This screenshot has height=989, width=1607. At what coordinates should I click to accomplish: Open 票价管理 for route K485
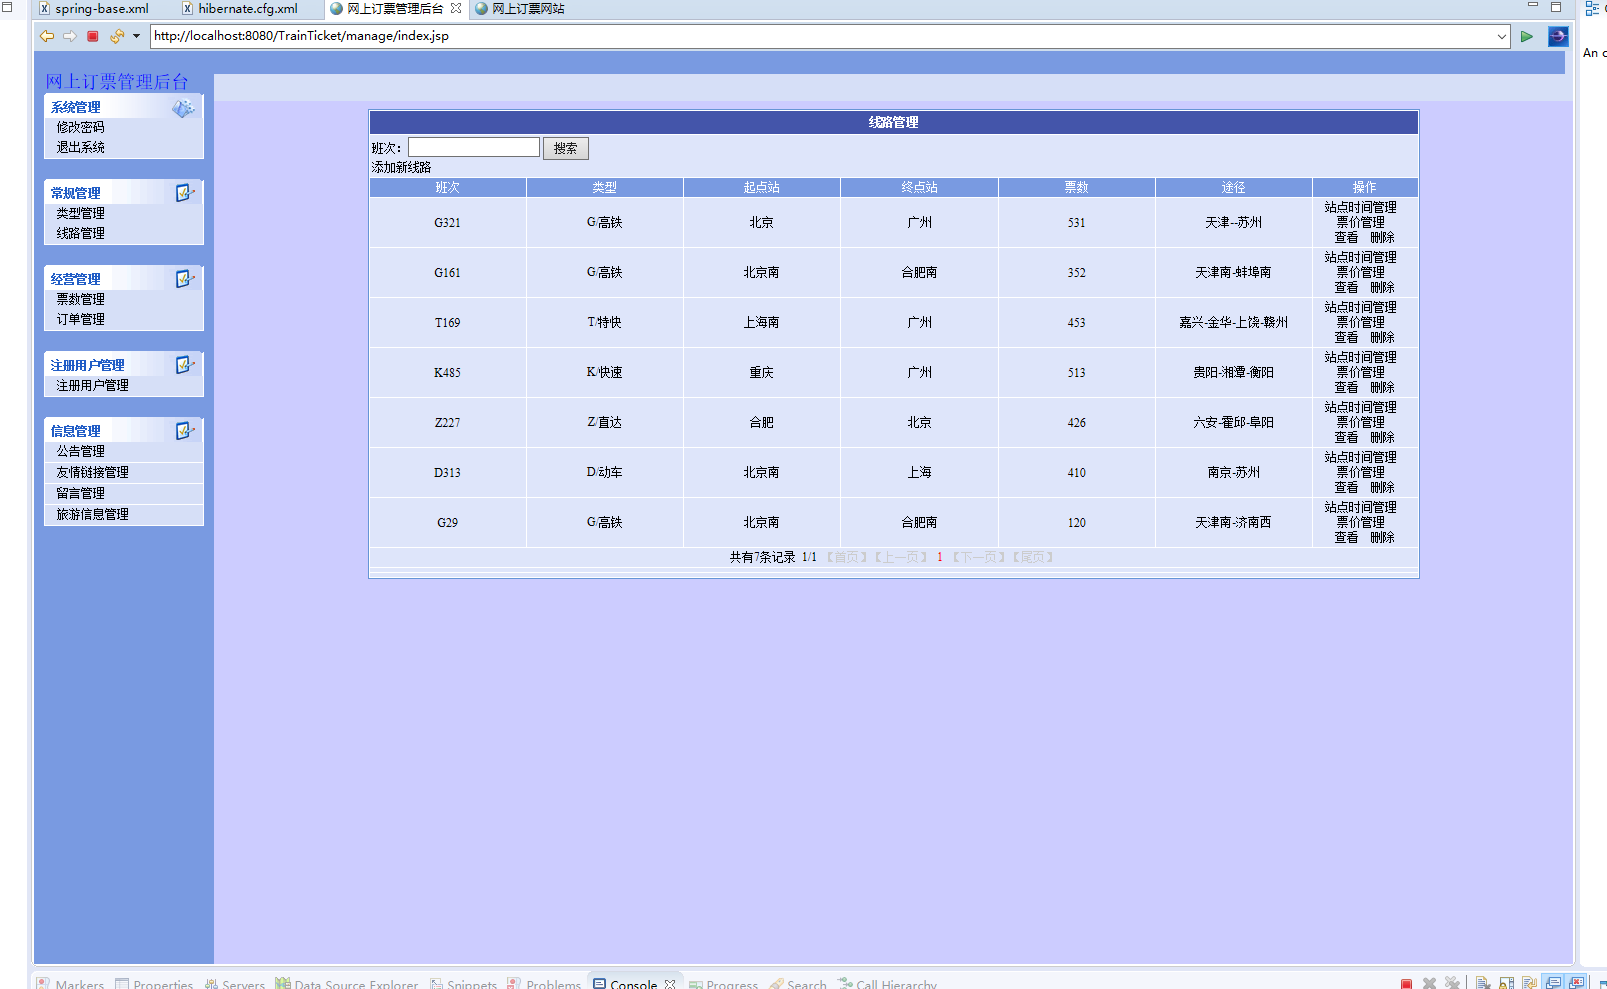1360,372
